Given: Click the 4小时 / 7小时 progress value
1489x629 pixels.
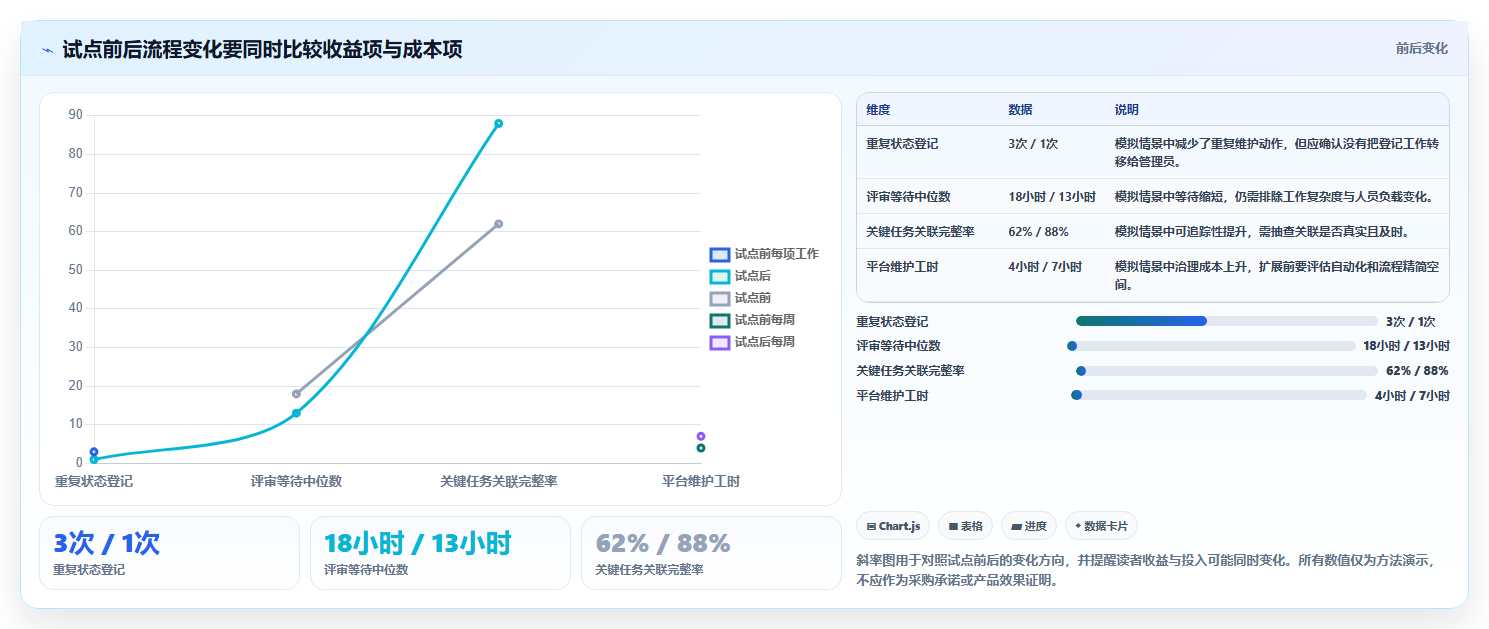Looking at the screenshot, I should tap(1412, 396).
